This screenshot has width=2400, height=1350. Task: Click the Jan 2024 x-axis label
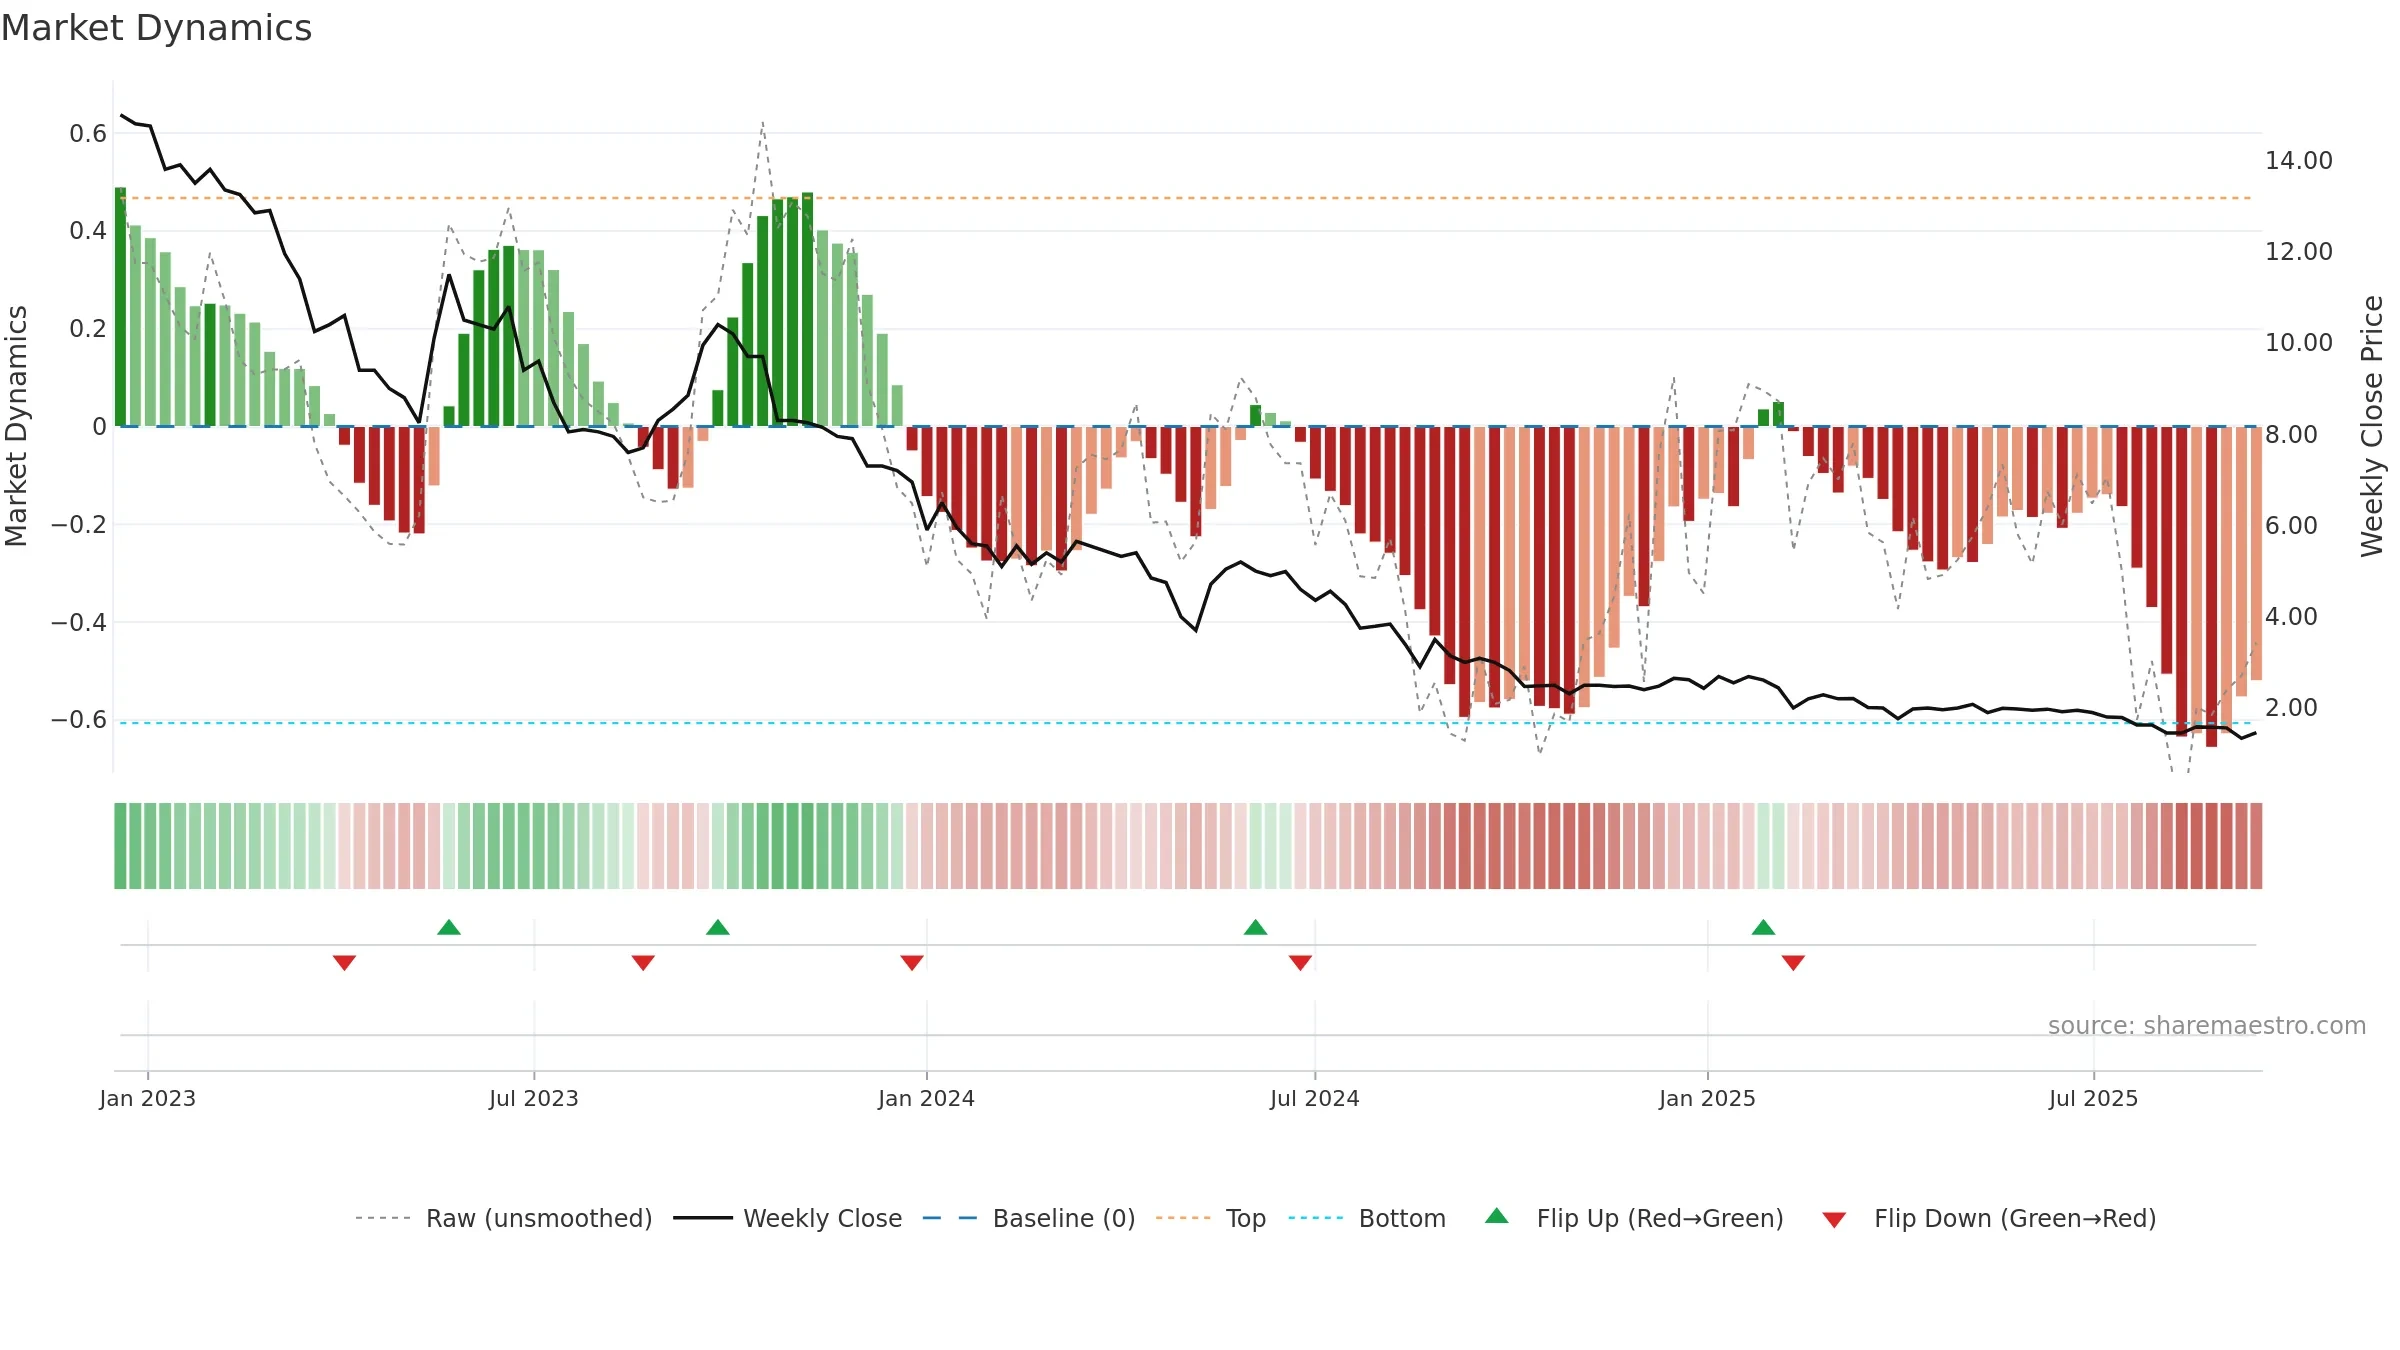tap(927, 1098)
